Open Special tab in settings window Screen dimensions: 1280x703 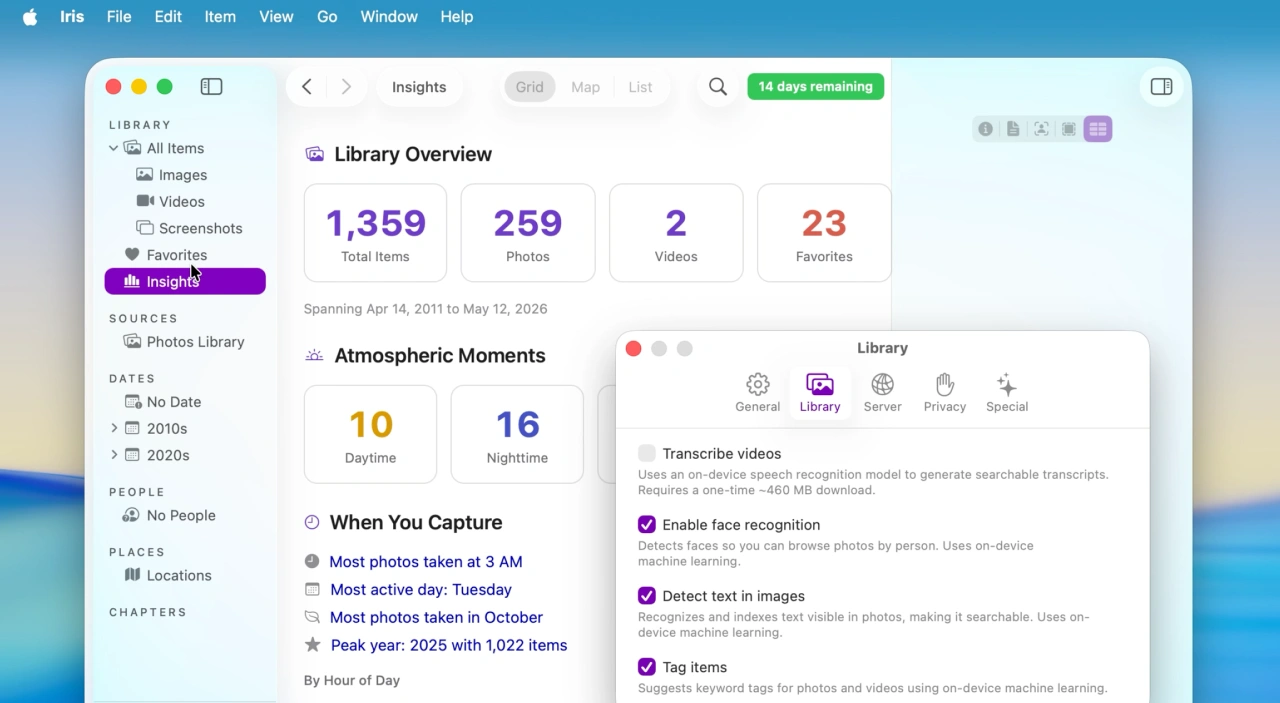tap(1007, 393)
